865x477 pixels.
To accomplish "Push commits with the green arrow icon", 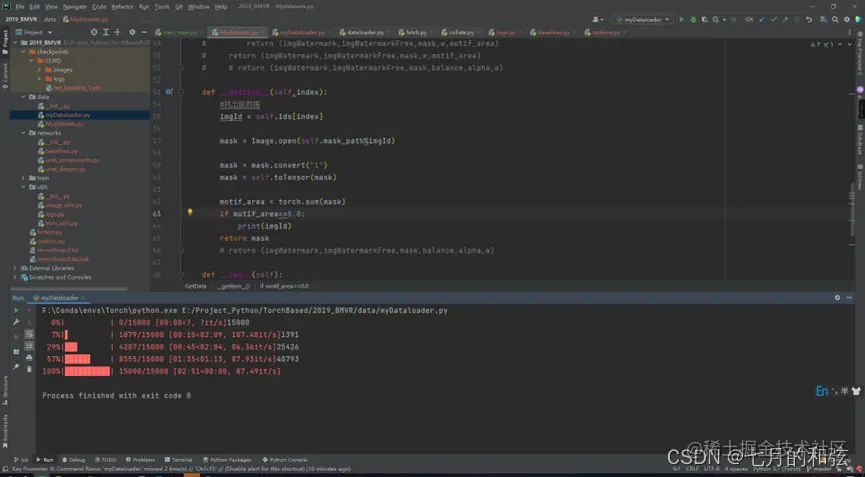I will [785, 19].
